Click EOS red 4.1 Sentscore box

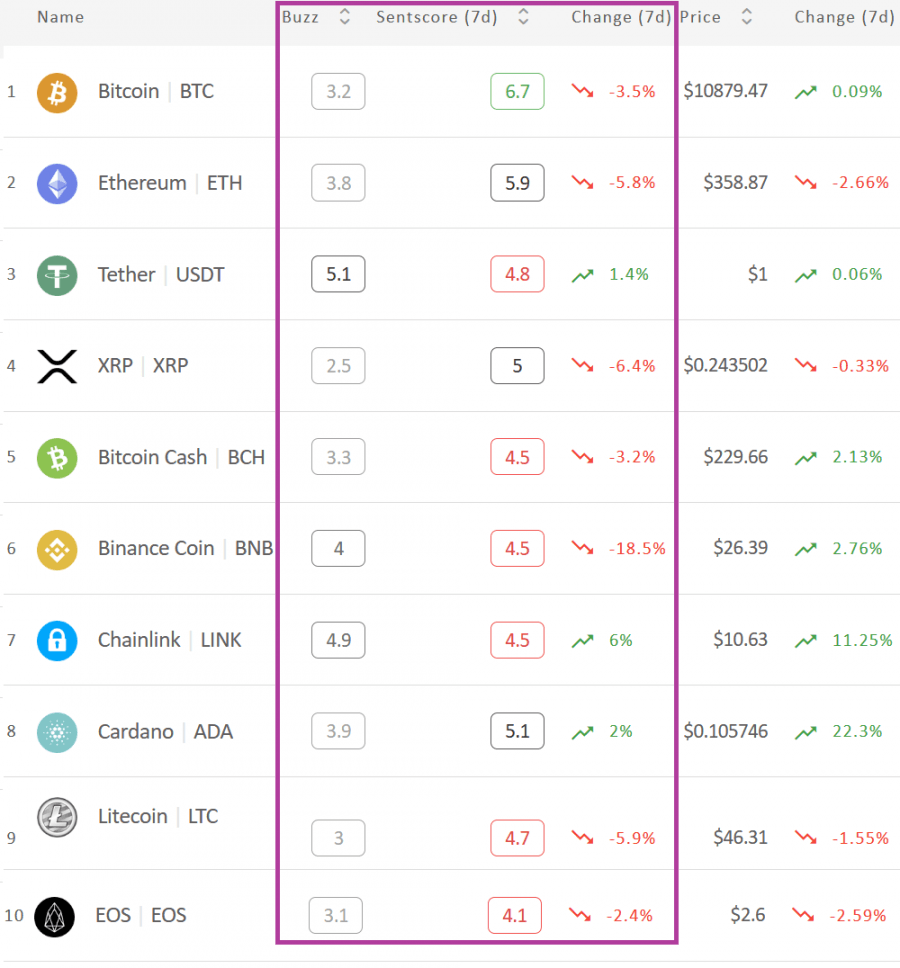point(515,916)
